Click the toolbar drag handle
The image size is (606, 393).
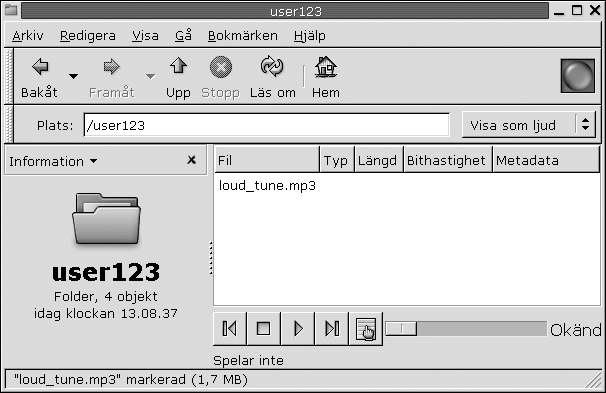(x=9, y=76)
